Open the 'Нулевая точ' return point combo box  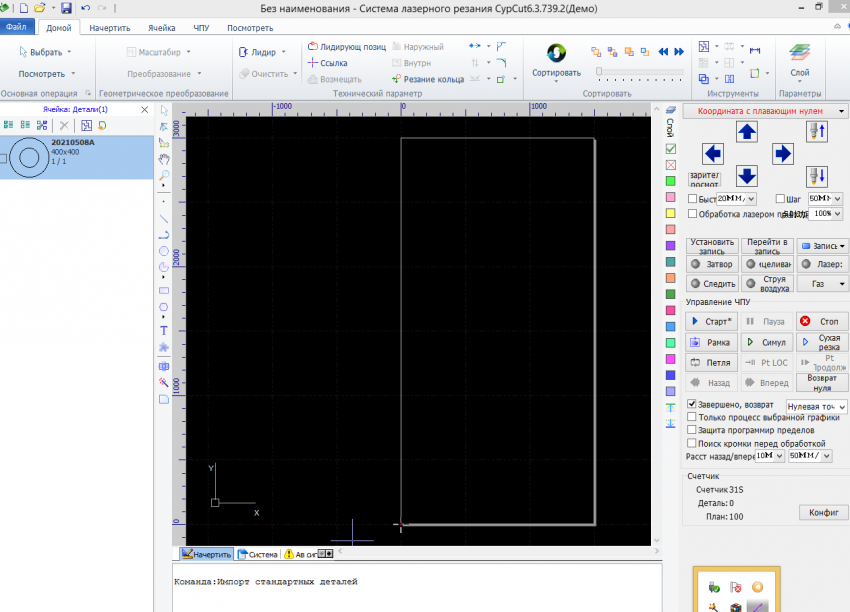tap(816, 407)
